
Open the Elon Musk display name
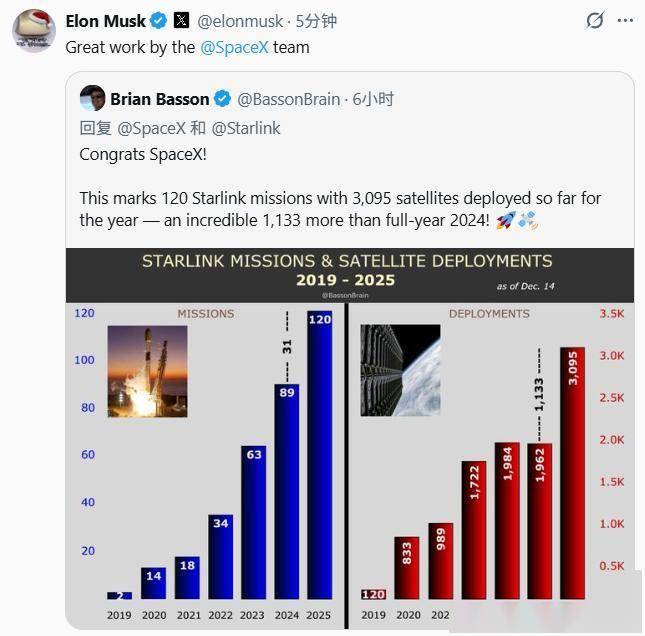coord(105,20)
